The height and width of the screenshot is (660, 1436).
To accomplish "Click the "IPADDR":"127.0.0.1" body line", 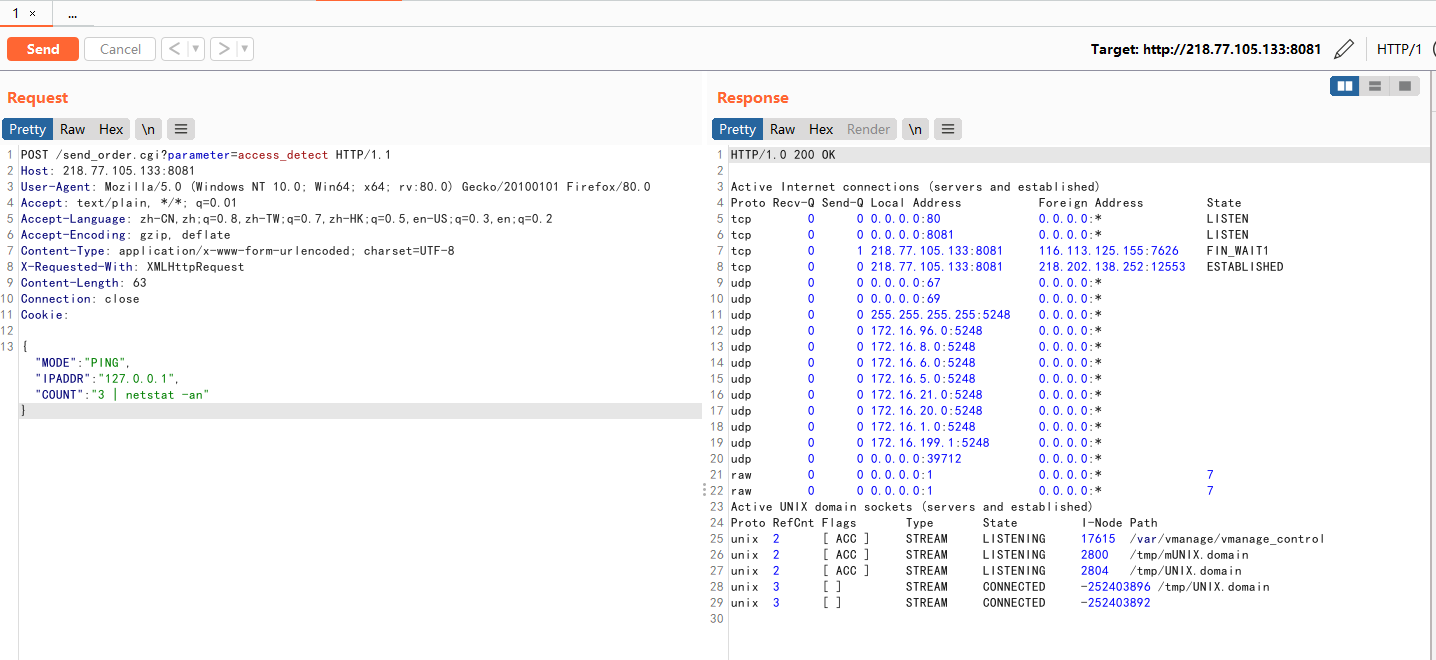I will [x=108, y=379].
